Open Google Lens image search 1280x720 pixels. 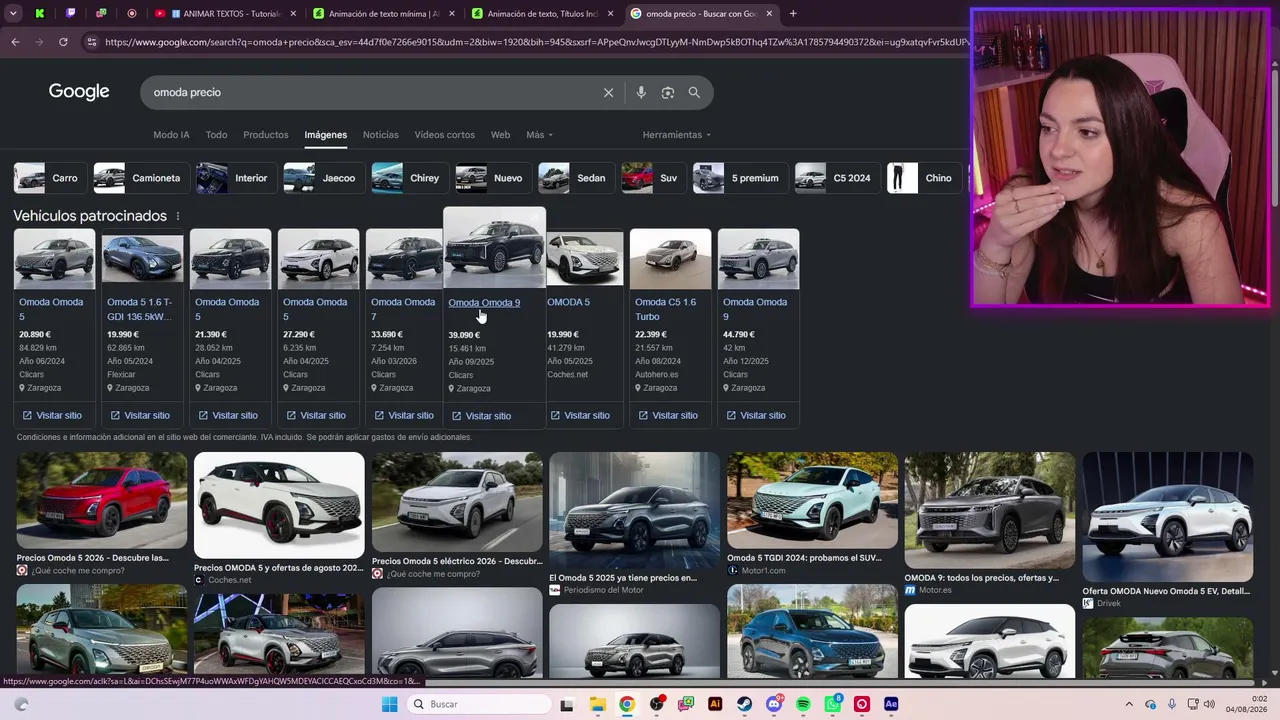click(668, 93)
